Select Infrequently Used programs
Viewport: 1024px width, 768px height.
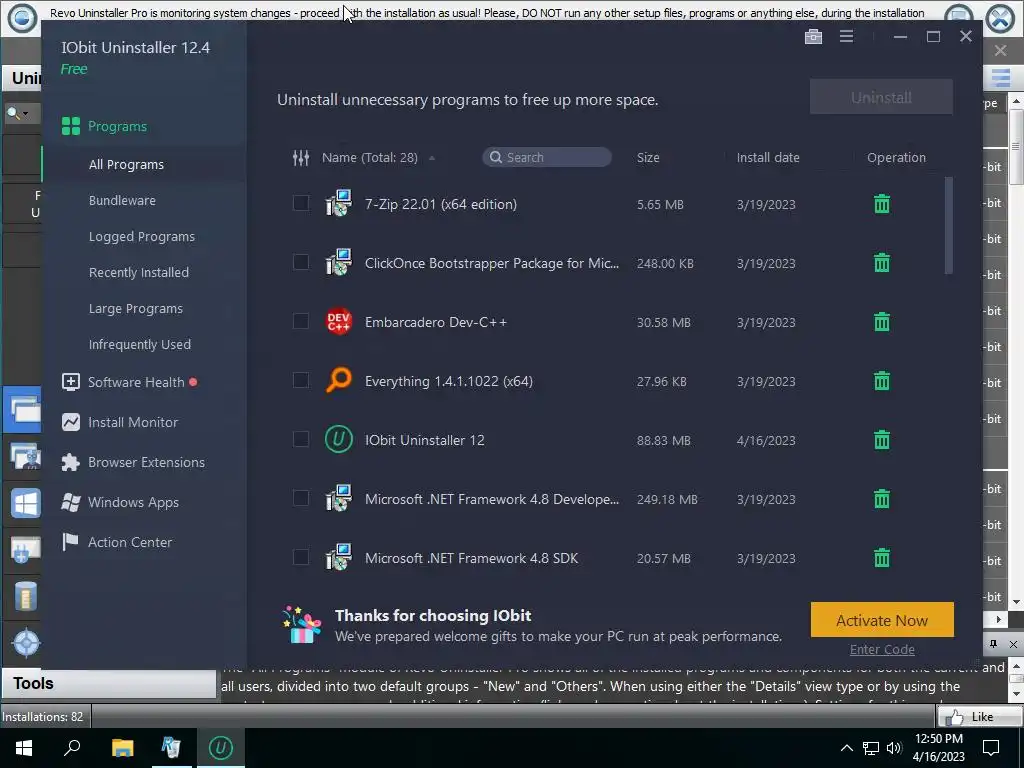(x=140, y=344)
